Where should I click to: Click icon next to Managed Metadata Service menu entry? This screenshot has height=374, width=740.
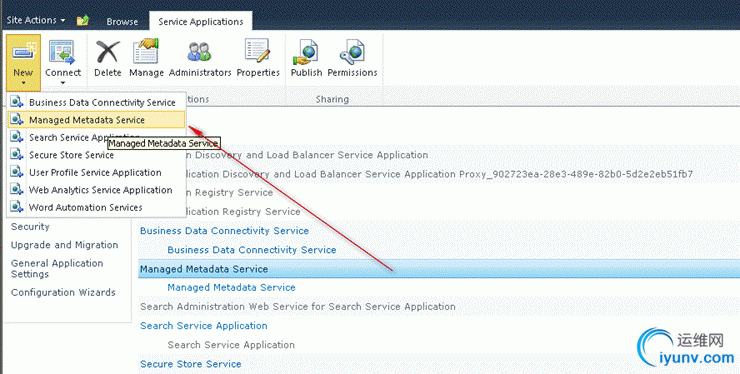pos(17,119)
